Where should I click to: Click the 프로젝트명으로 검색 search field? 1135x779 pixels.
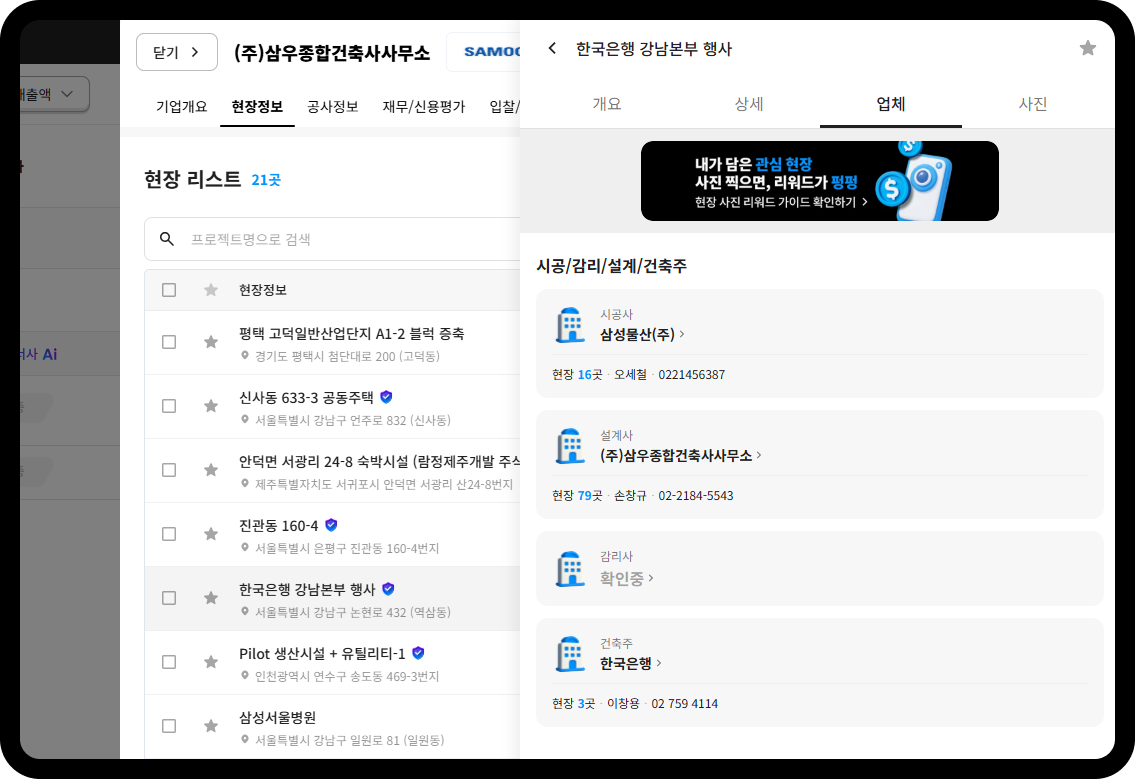coord(332,239)
